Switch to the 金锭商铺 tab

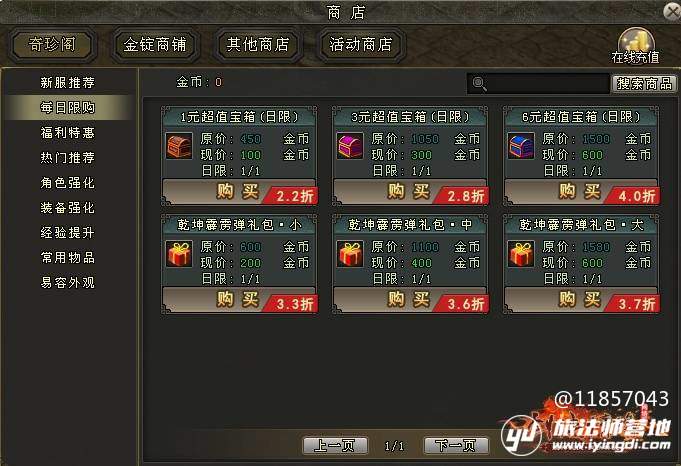(155, 45)
